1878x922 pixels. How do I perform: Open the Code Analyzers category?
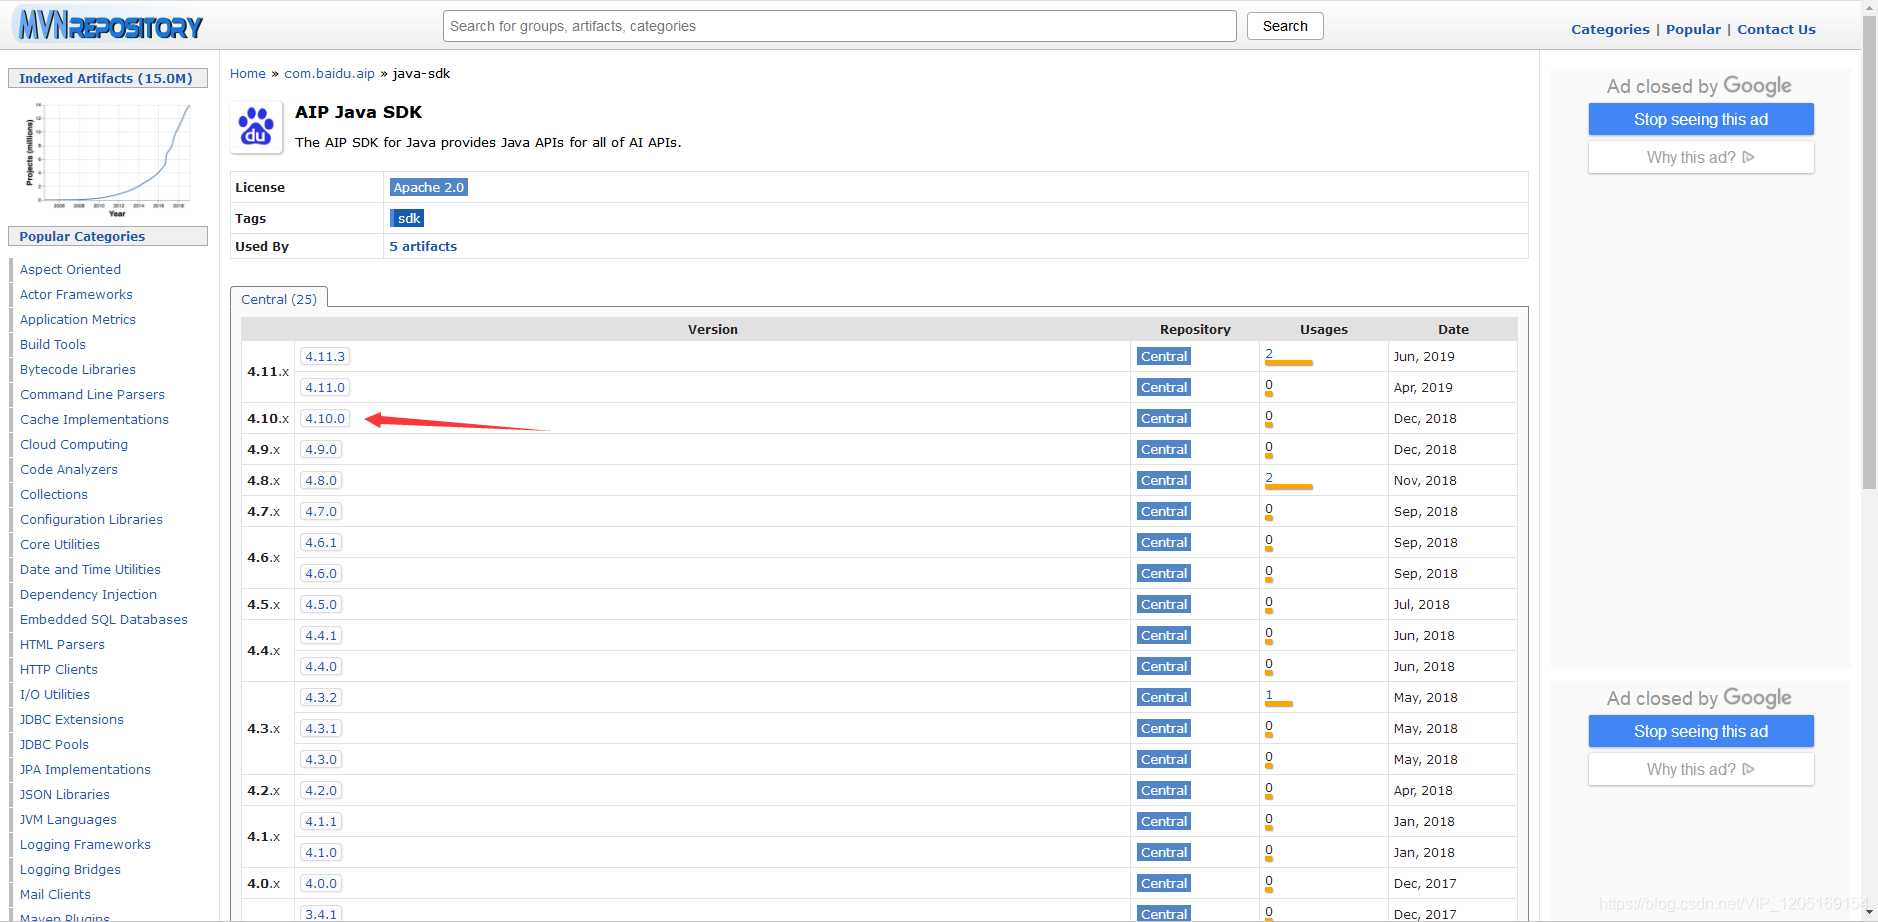(69, 469)
